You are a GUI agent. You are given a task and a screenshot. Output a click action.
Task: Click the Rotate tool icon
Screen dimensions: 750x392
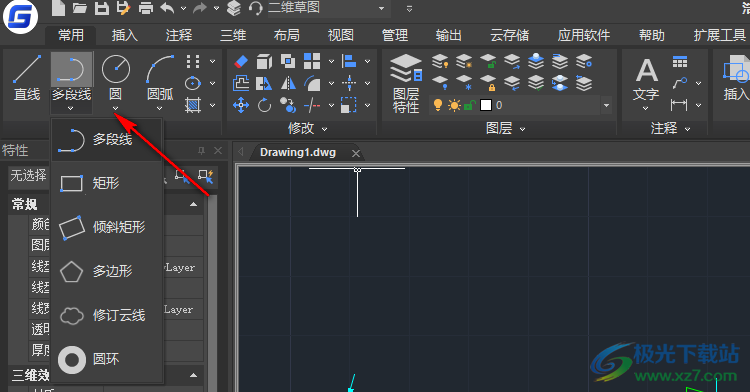[264, 105]
